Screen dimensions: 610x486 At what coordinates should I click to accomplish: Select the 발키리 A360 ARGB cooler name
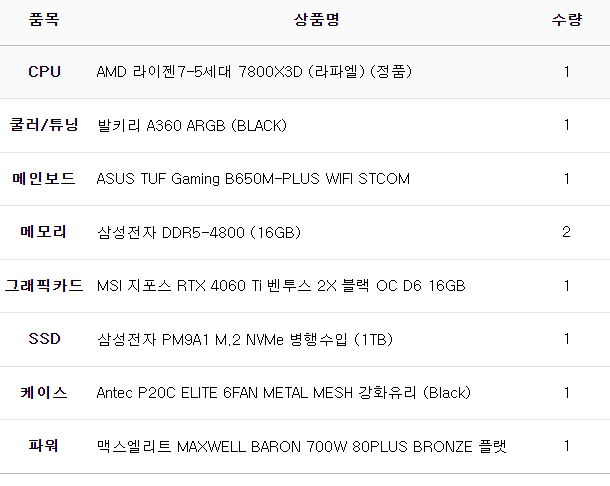[191, 125]
